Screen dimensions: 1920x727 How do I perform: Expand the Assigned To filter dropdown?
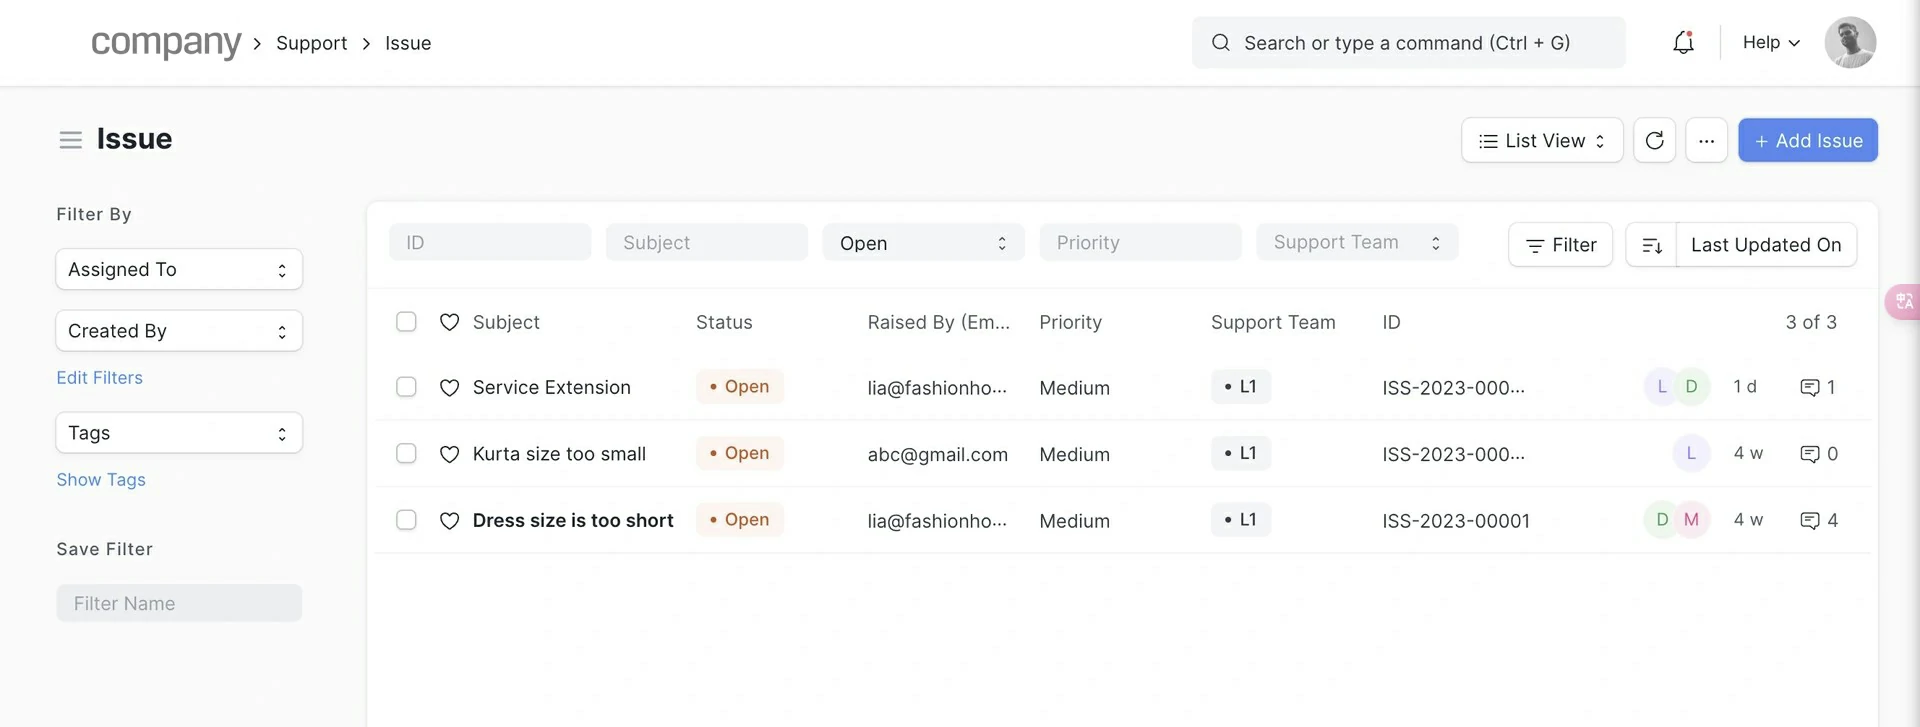click(x=179, y=270)
